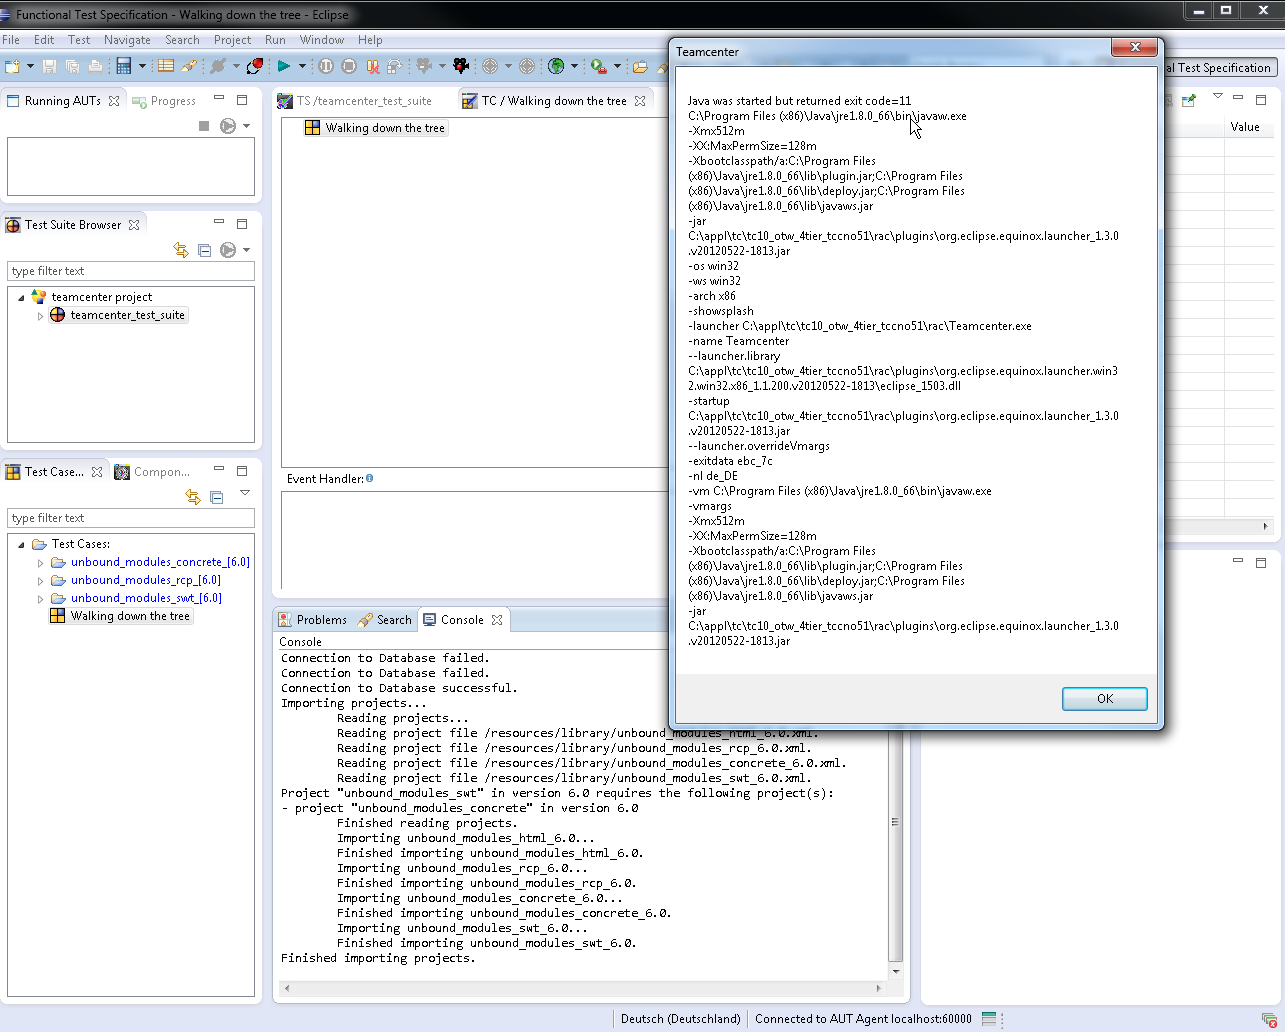The width and height of the screenshot is (1285, 1032).
Task: Click the green globe icon in toolbar
Action: [x=556, y=66]
